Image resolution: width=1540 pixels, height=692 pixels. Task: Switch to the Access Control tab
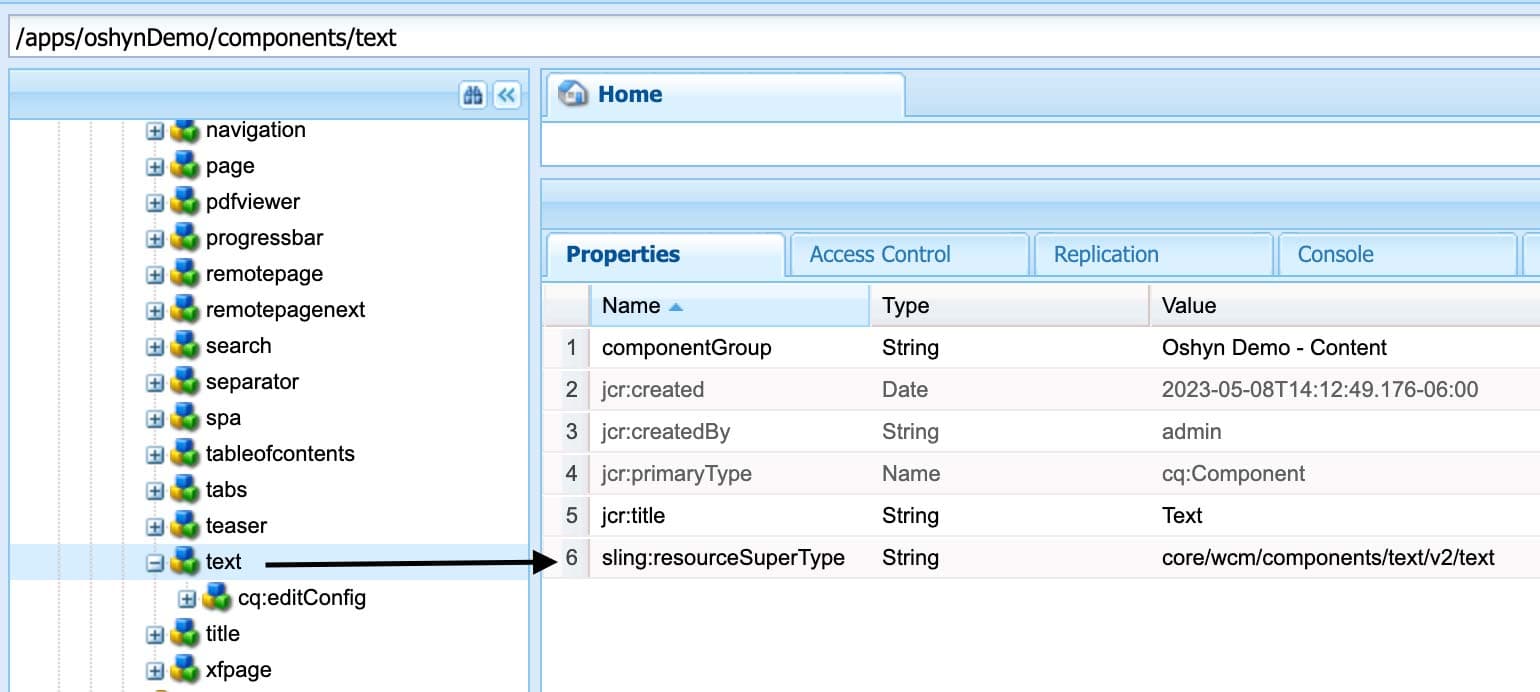point(879,255)
